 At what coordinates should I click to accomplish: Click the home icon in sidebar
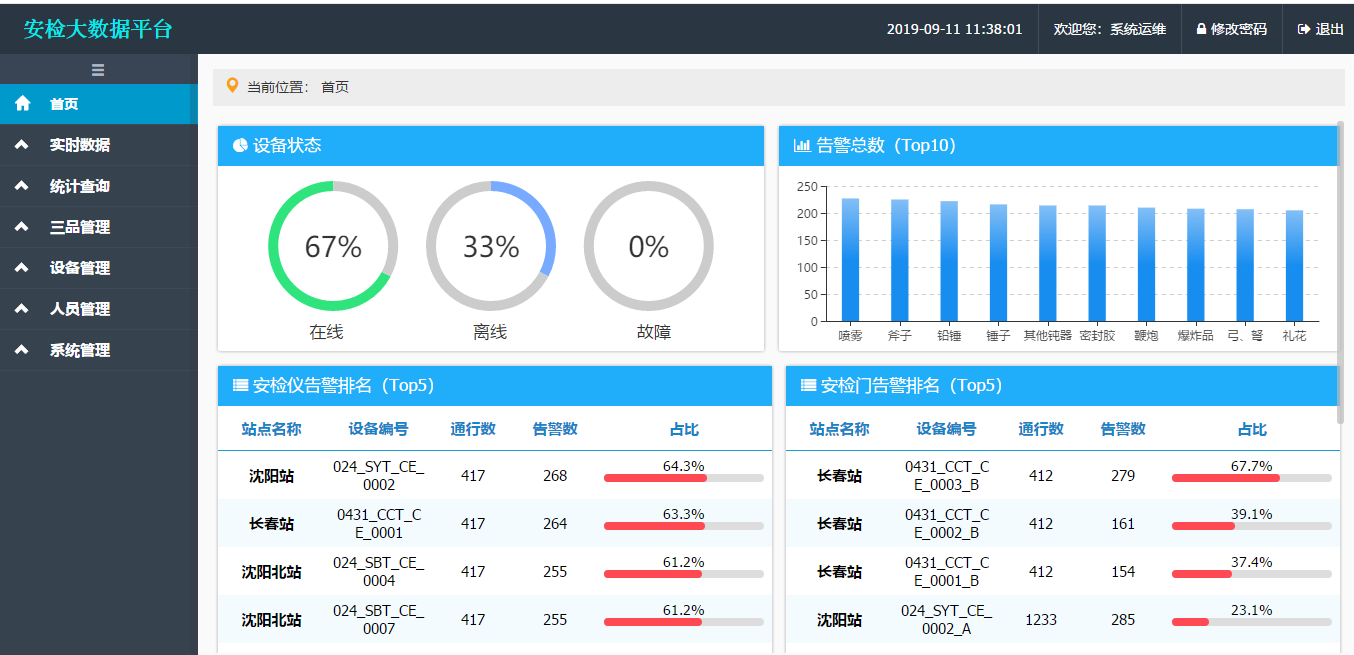pyautogui.click(x=22, y=104)
